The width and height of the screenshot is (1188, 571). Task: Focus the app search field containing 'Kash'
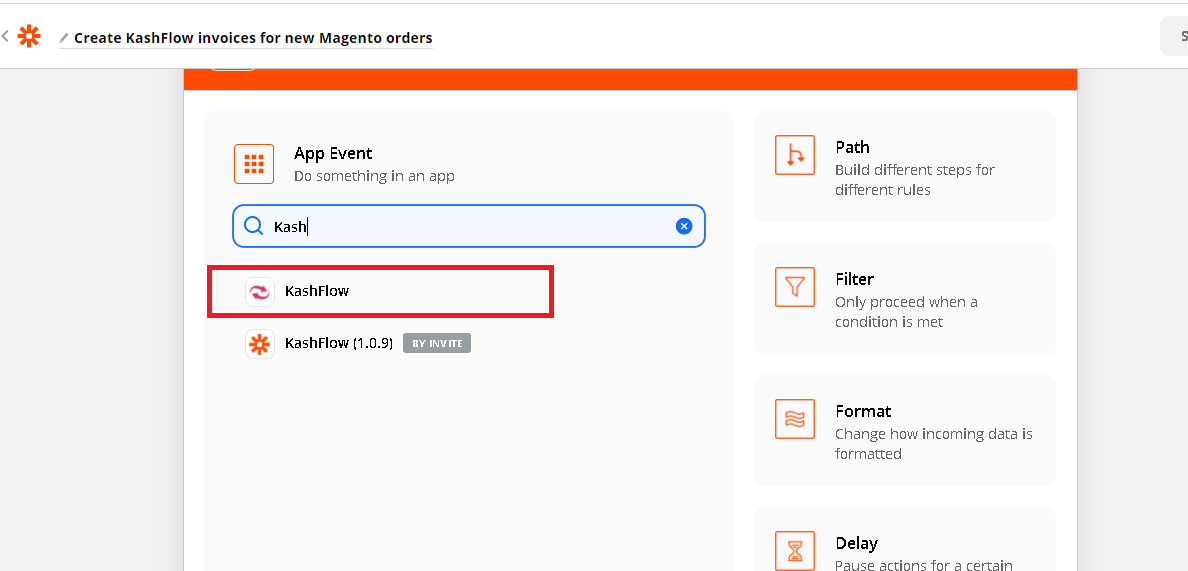tap(470, 227)
